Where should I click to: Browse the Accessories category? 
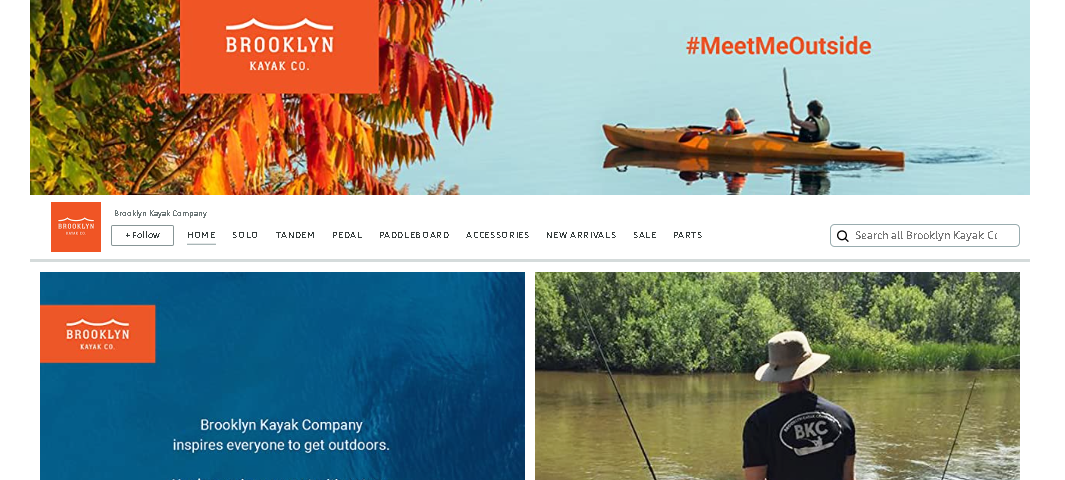[x=498, y=235]
